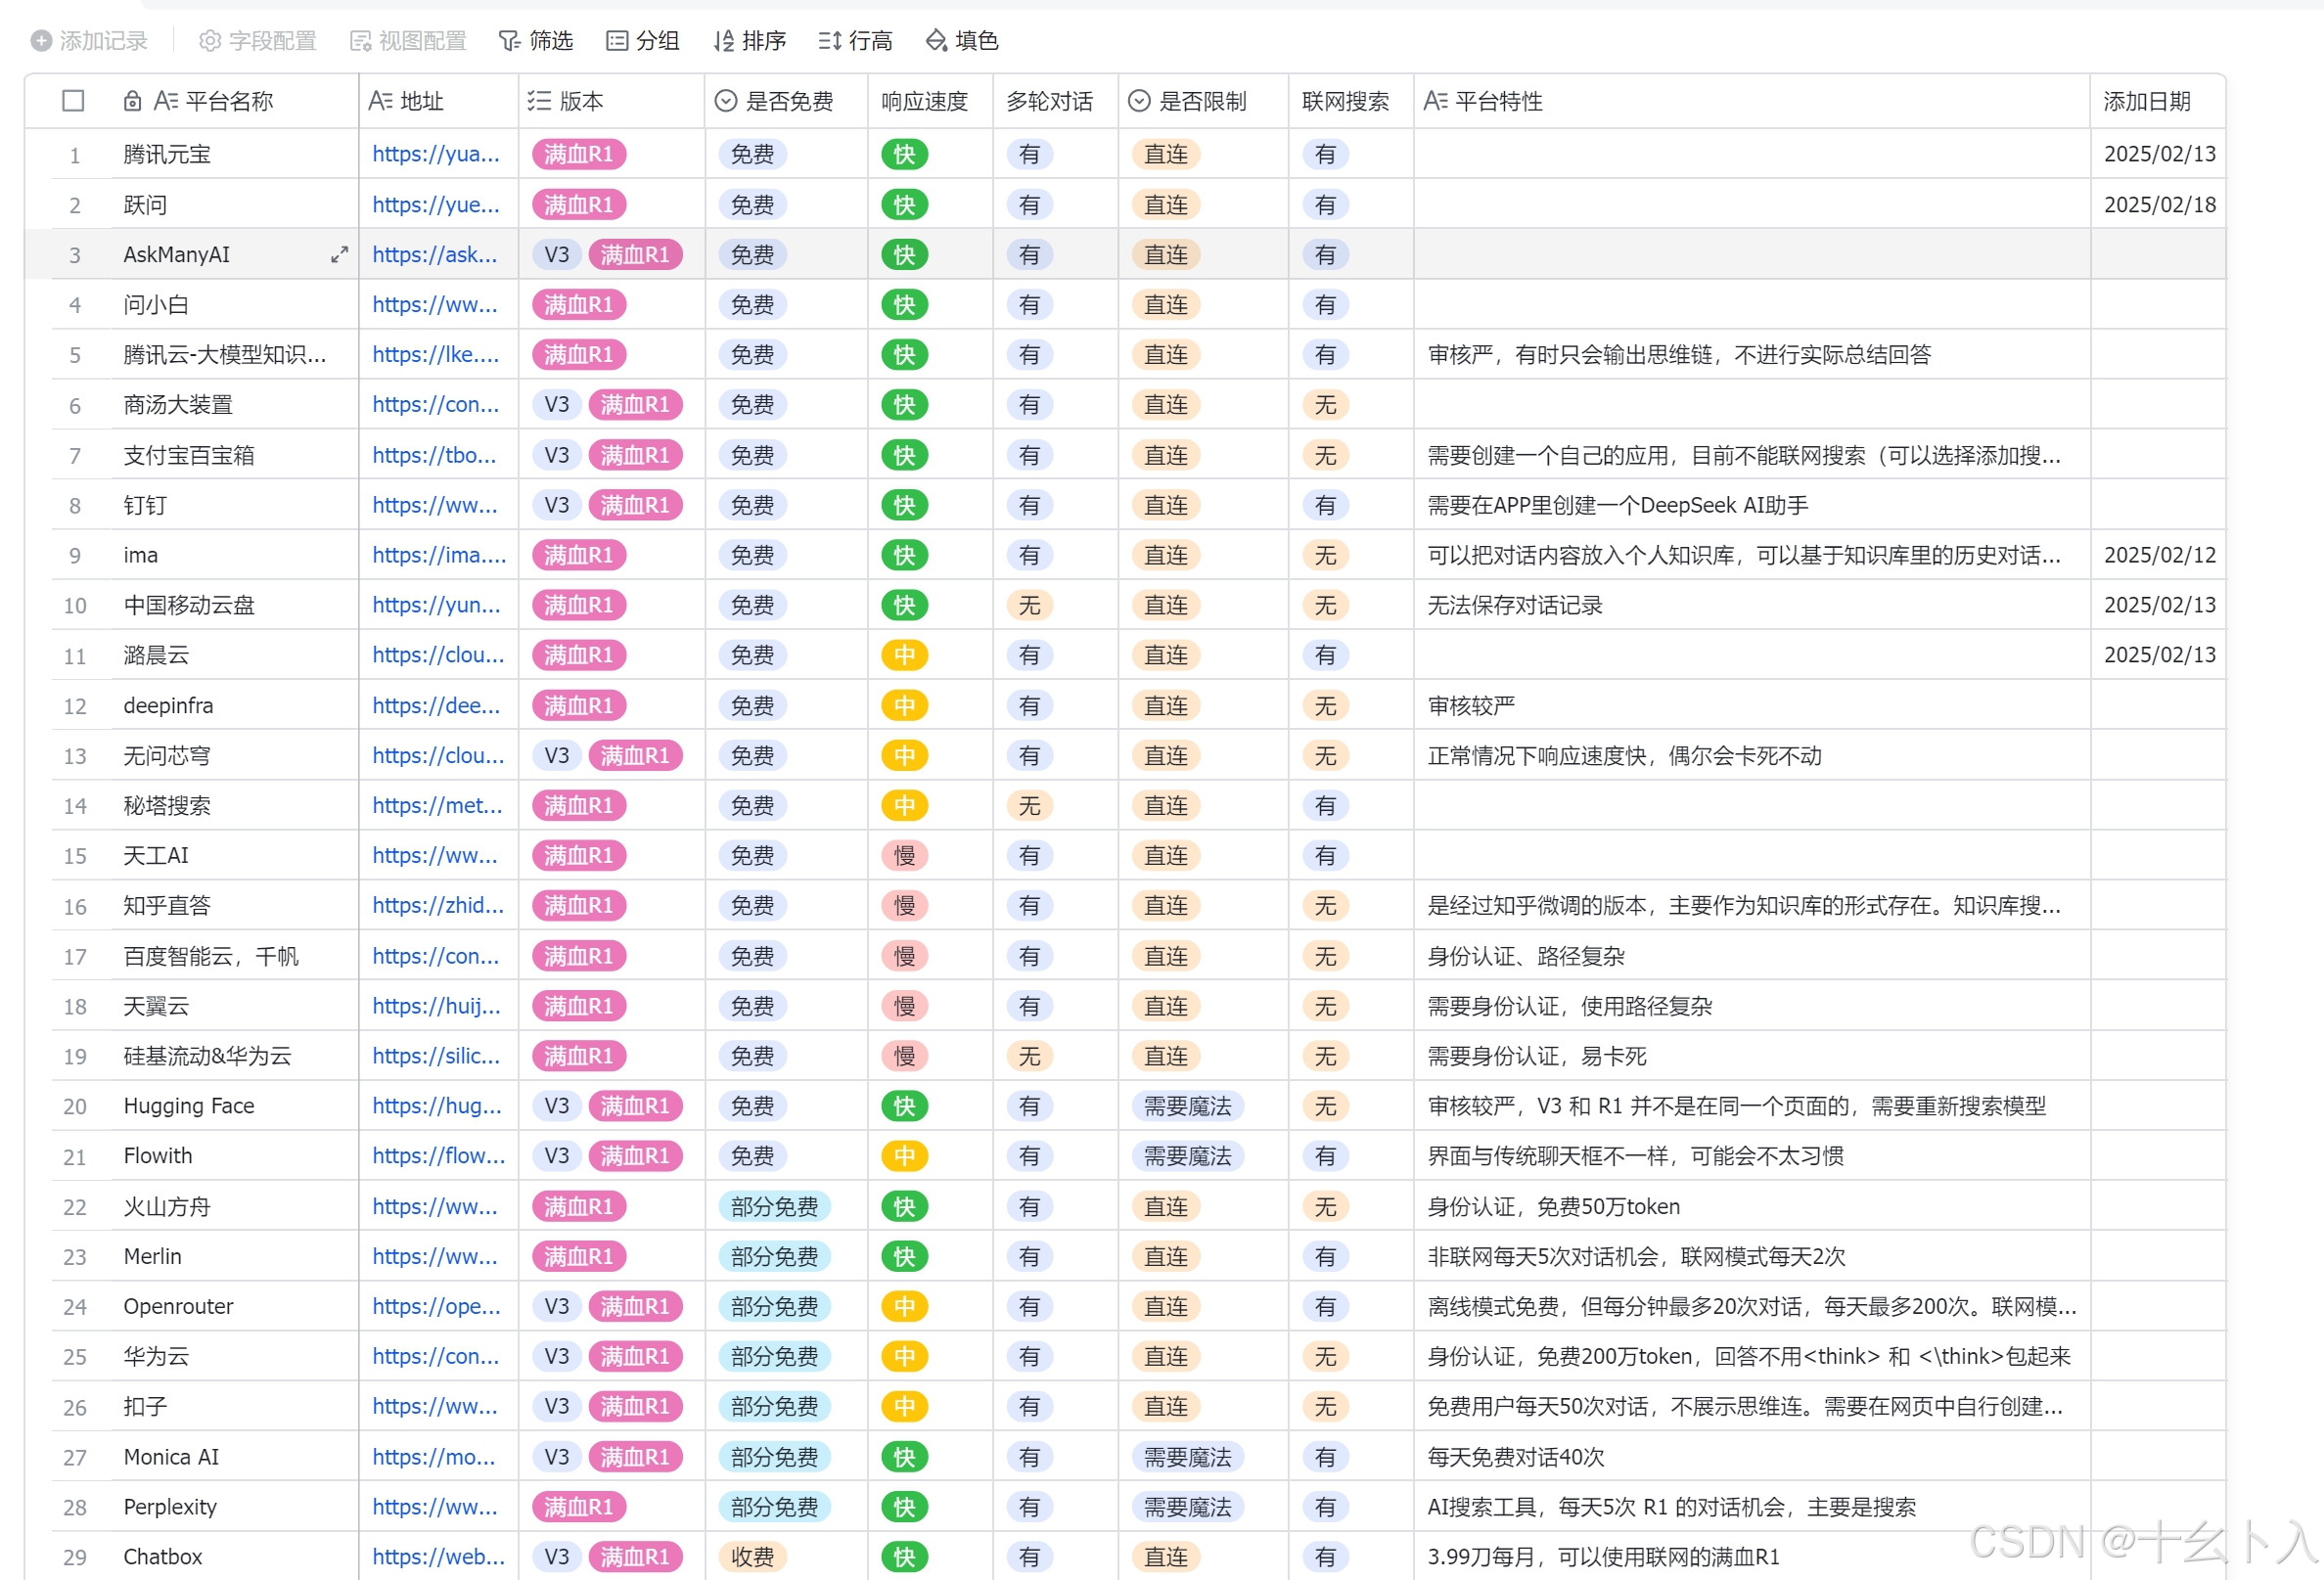Click the 满血R1 tag in Merlin row
Viewport: 2324px width, 1580px height.
coord(579,1257)
